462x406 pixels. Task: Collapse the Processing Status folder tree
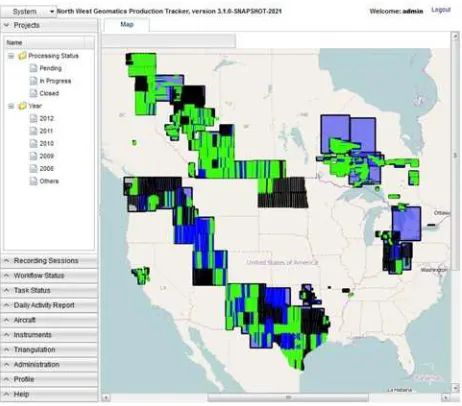11,56
